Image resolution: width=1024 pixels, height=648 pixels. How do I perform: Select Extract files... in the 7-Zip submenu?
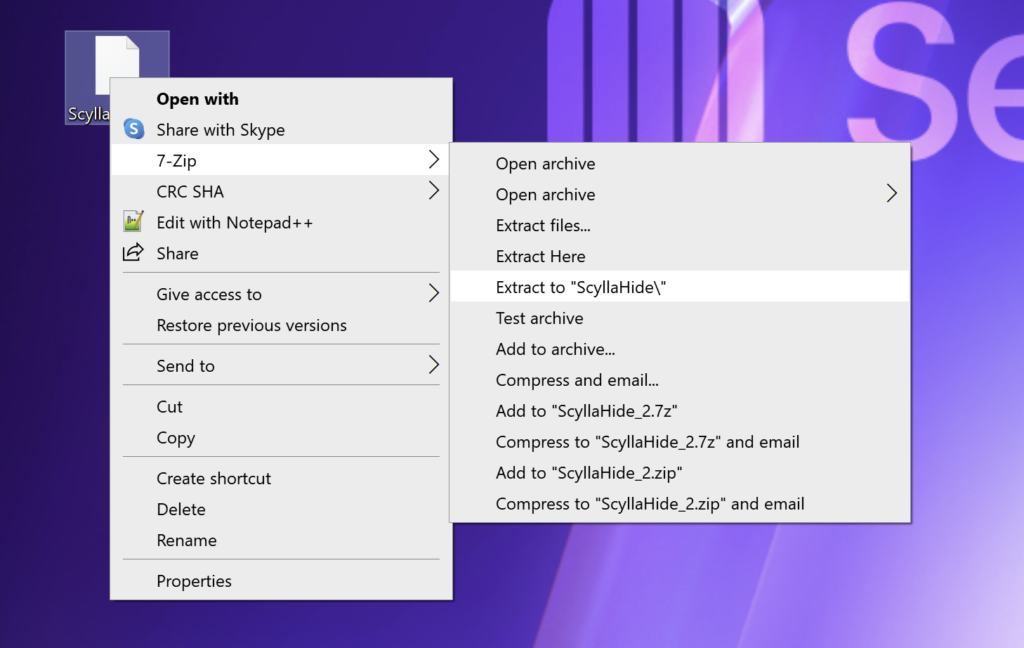pos(543,226)
